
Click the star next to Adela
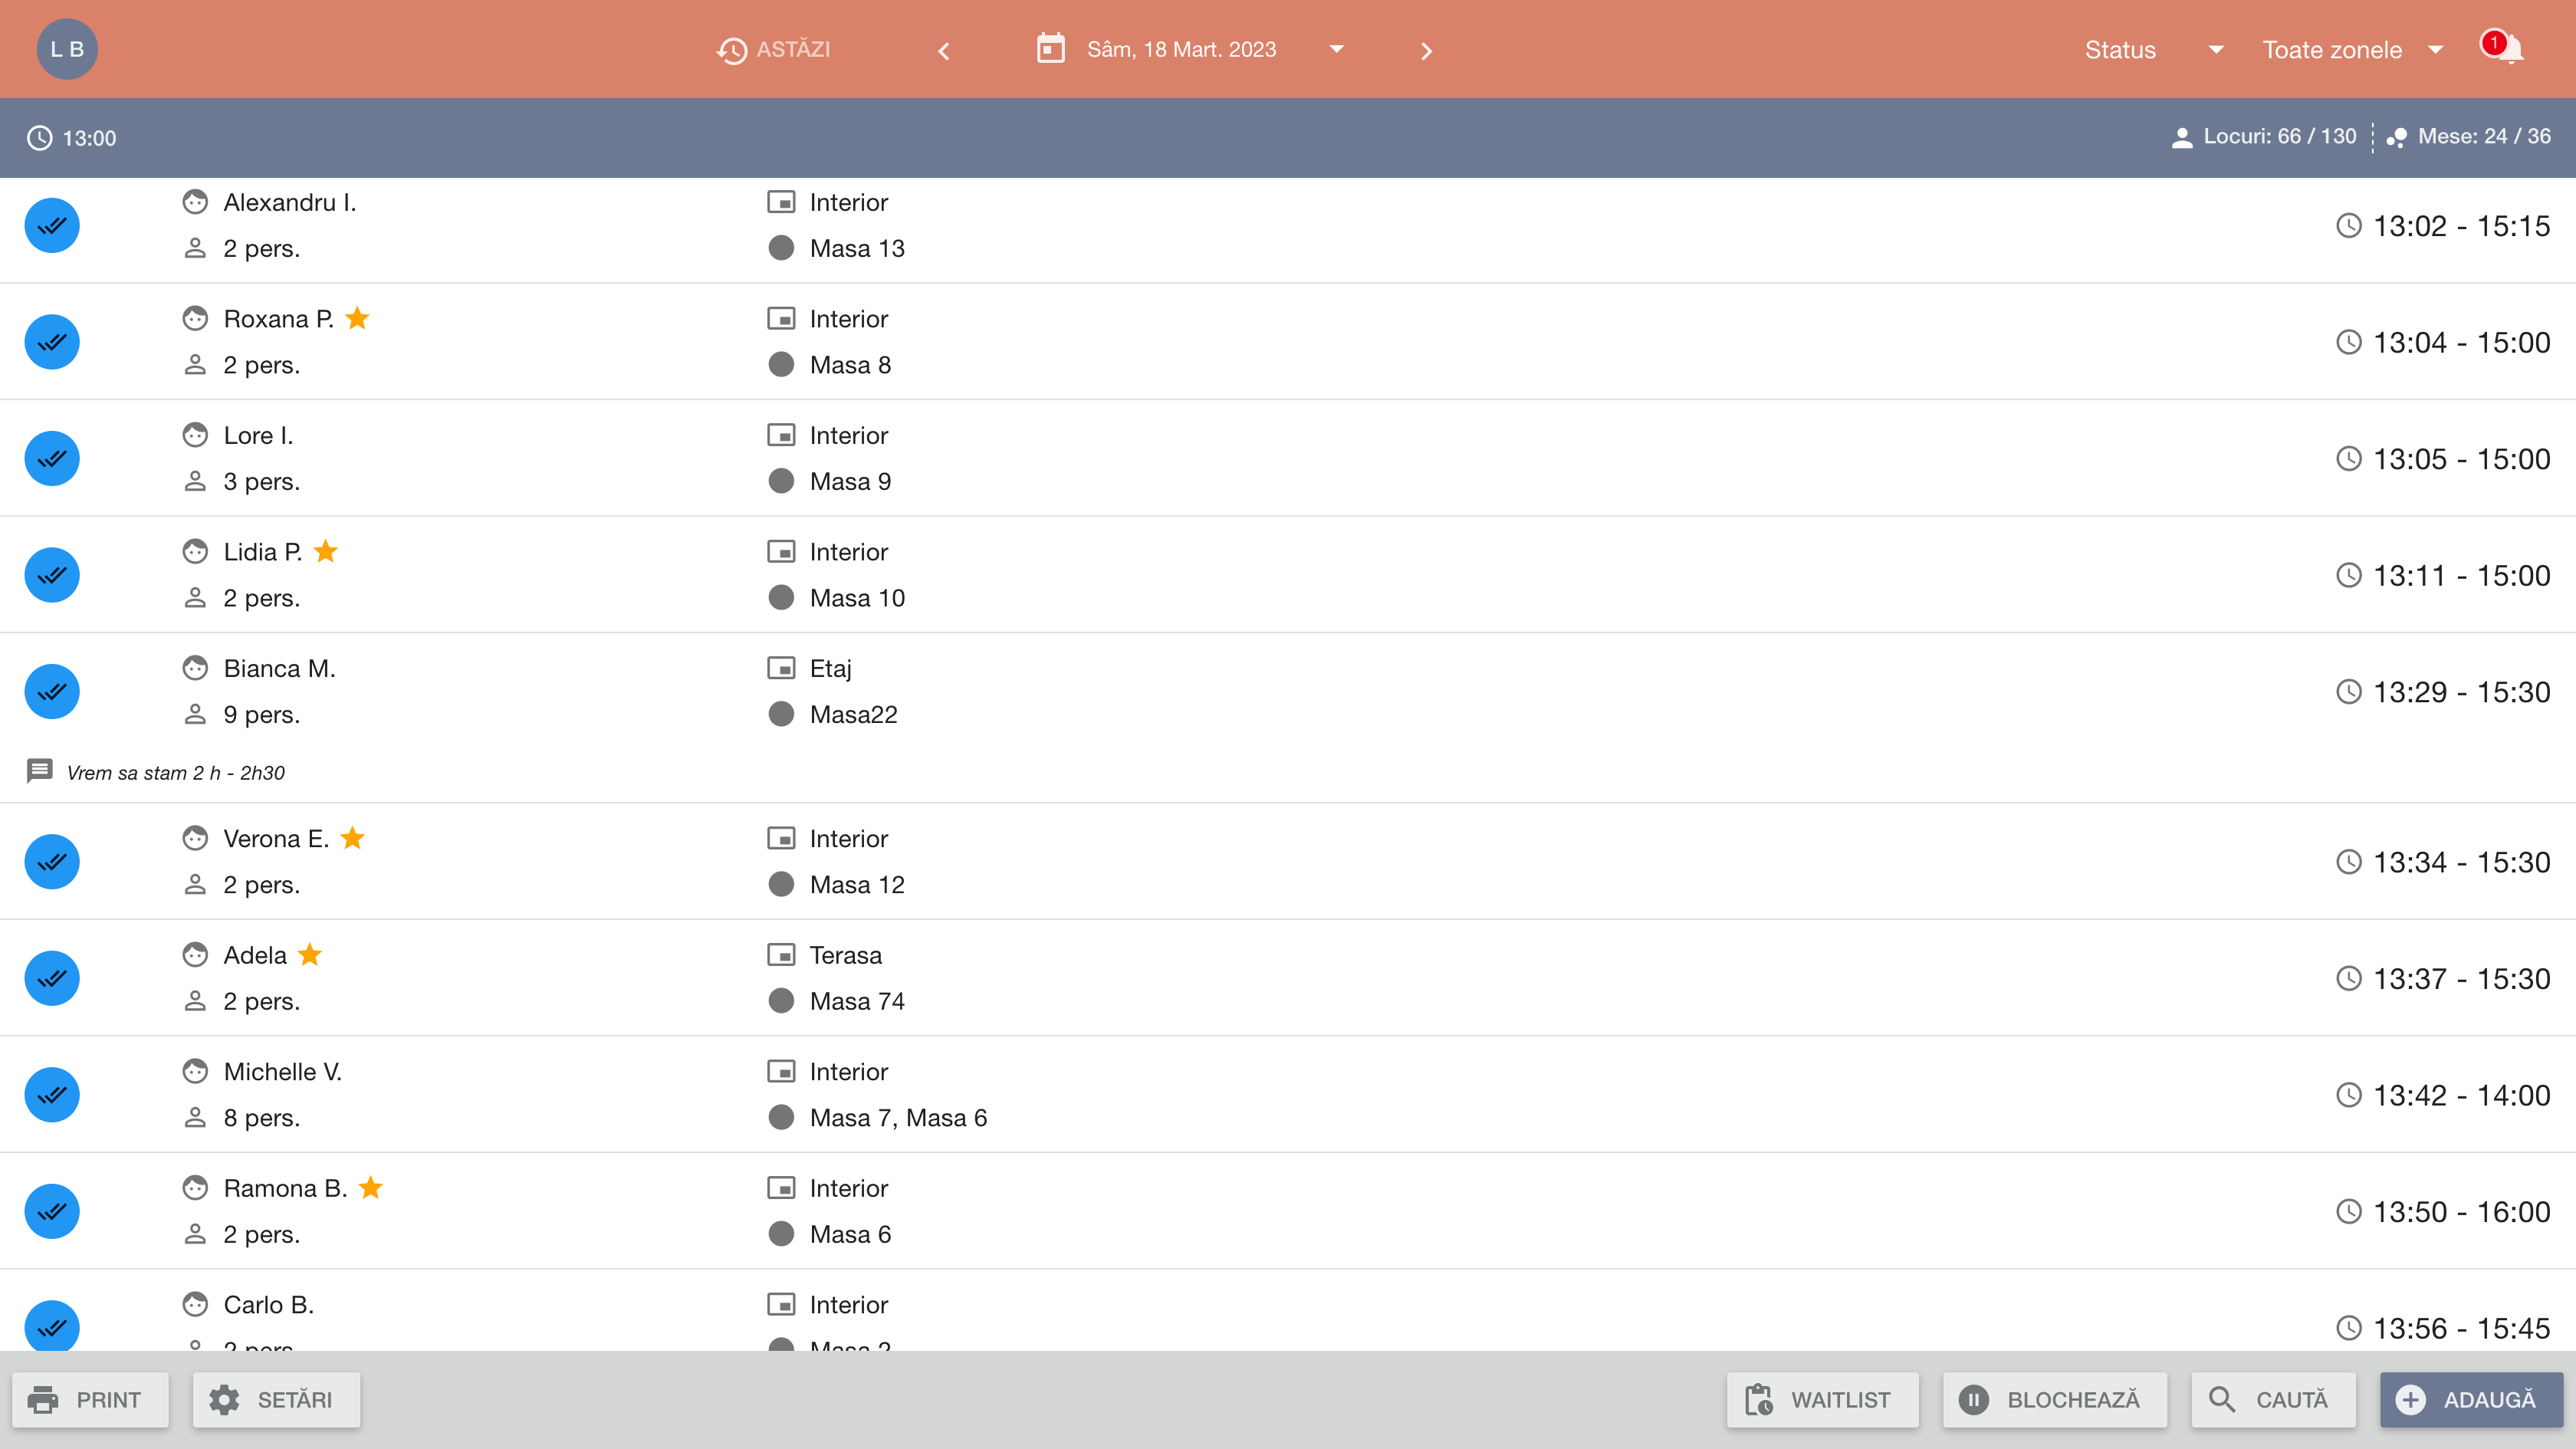[310, 954]
